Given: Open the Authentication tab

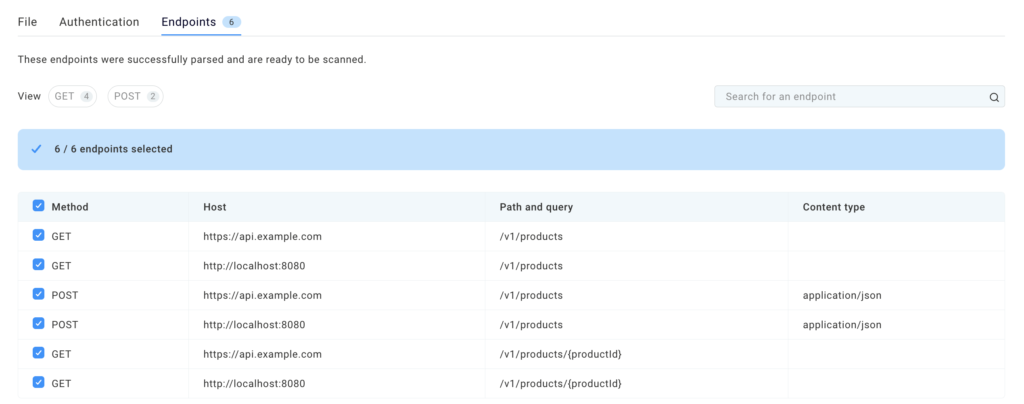Looking at the screenshot, I should (99, 21).
